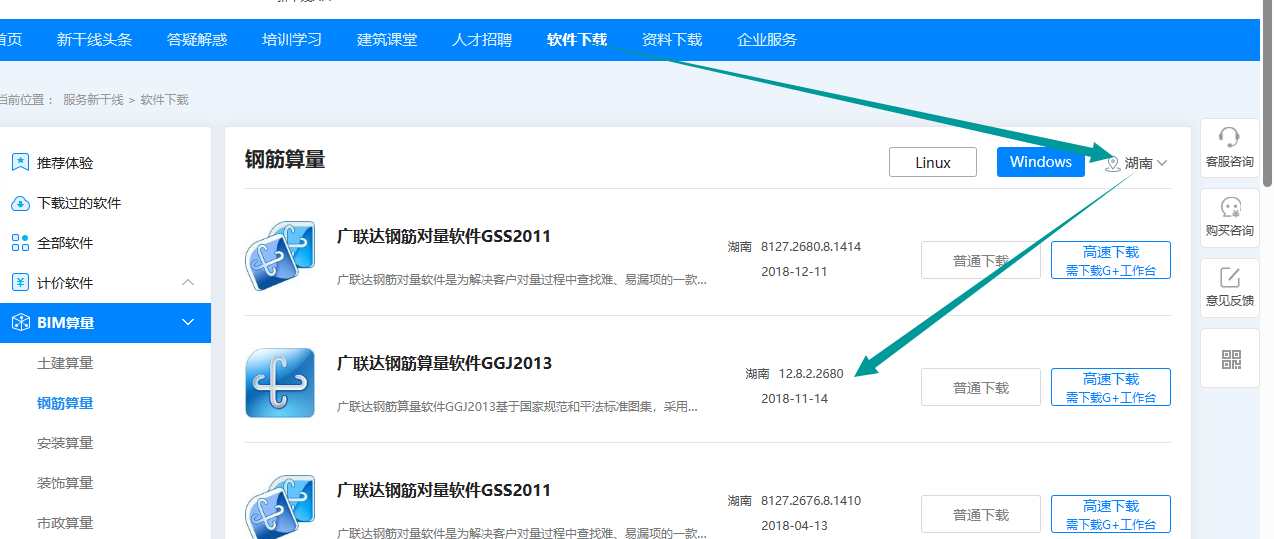Open the 建筑课堂 nav tab
This screenshot has width=1274, height=539.
click(387, 40)
